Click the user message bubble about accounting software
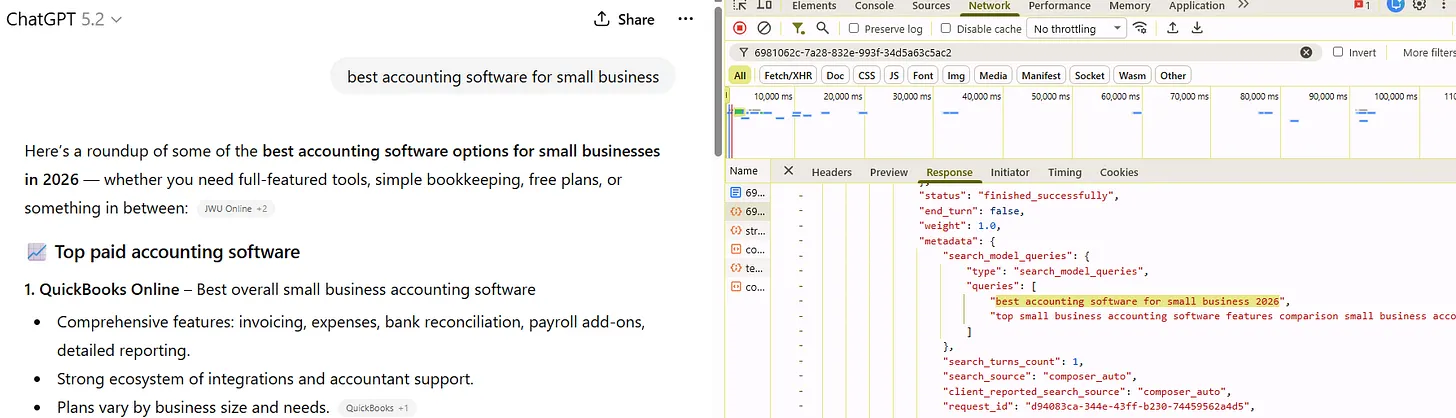 click(503, 77)
